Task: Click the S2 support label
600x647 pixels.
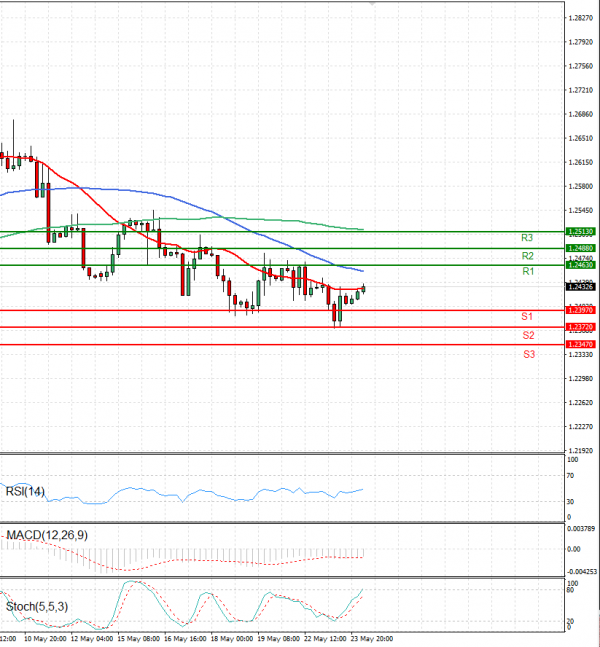Action: pos(528,335)
